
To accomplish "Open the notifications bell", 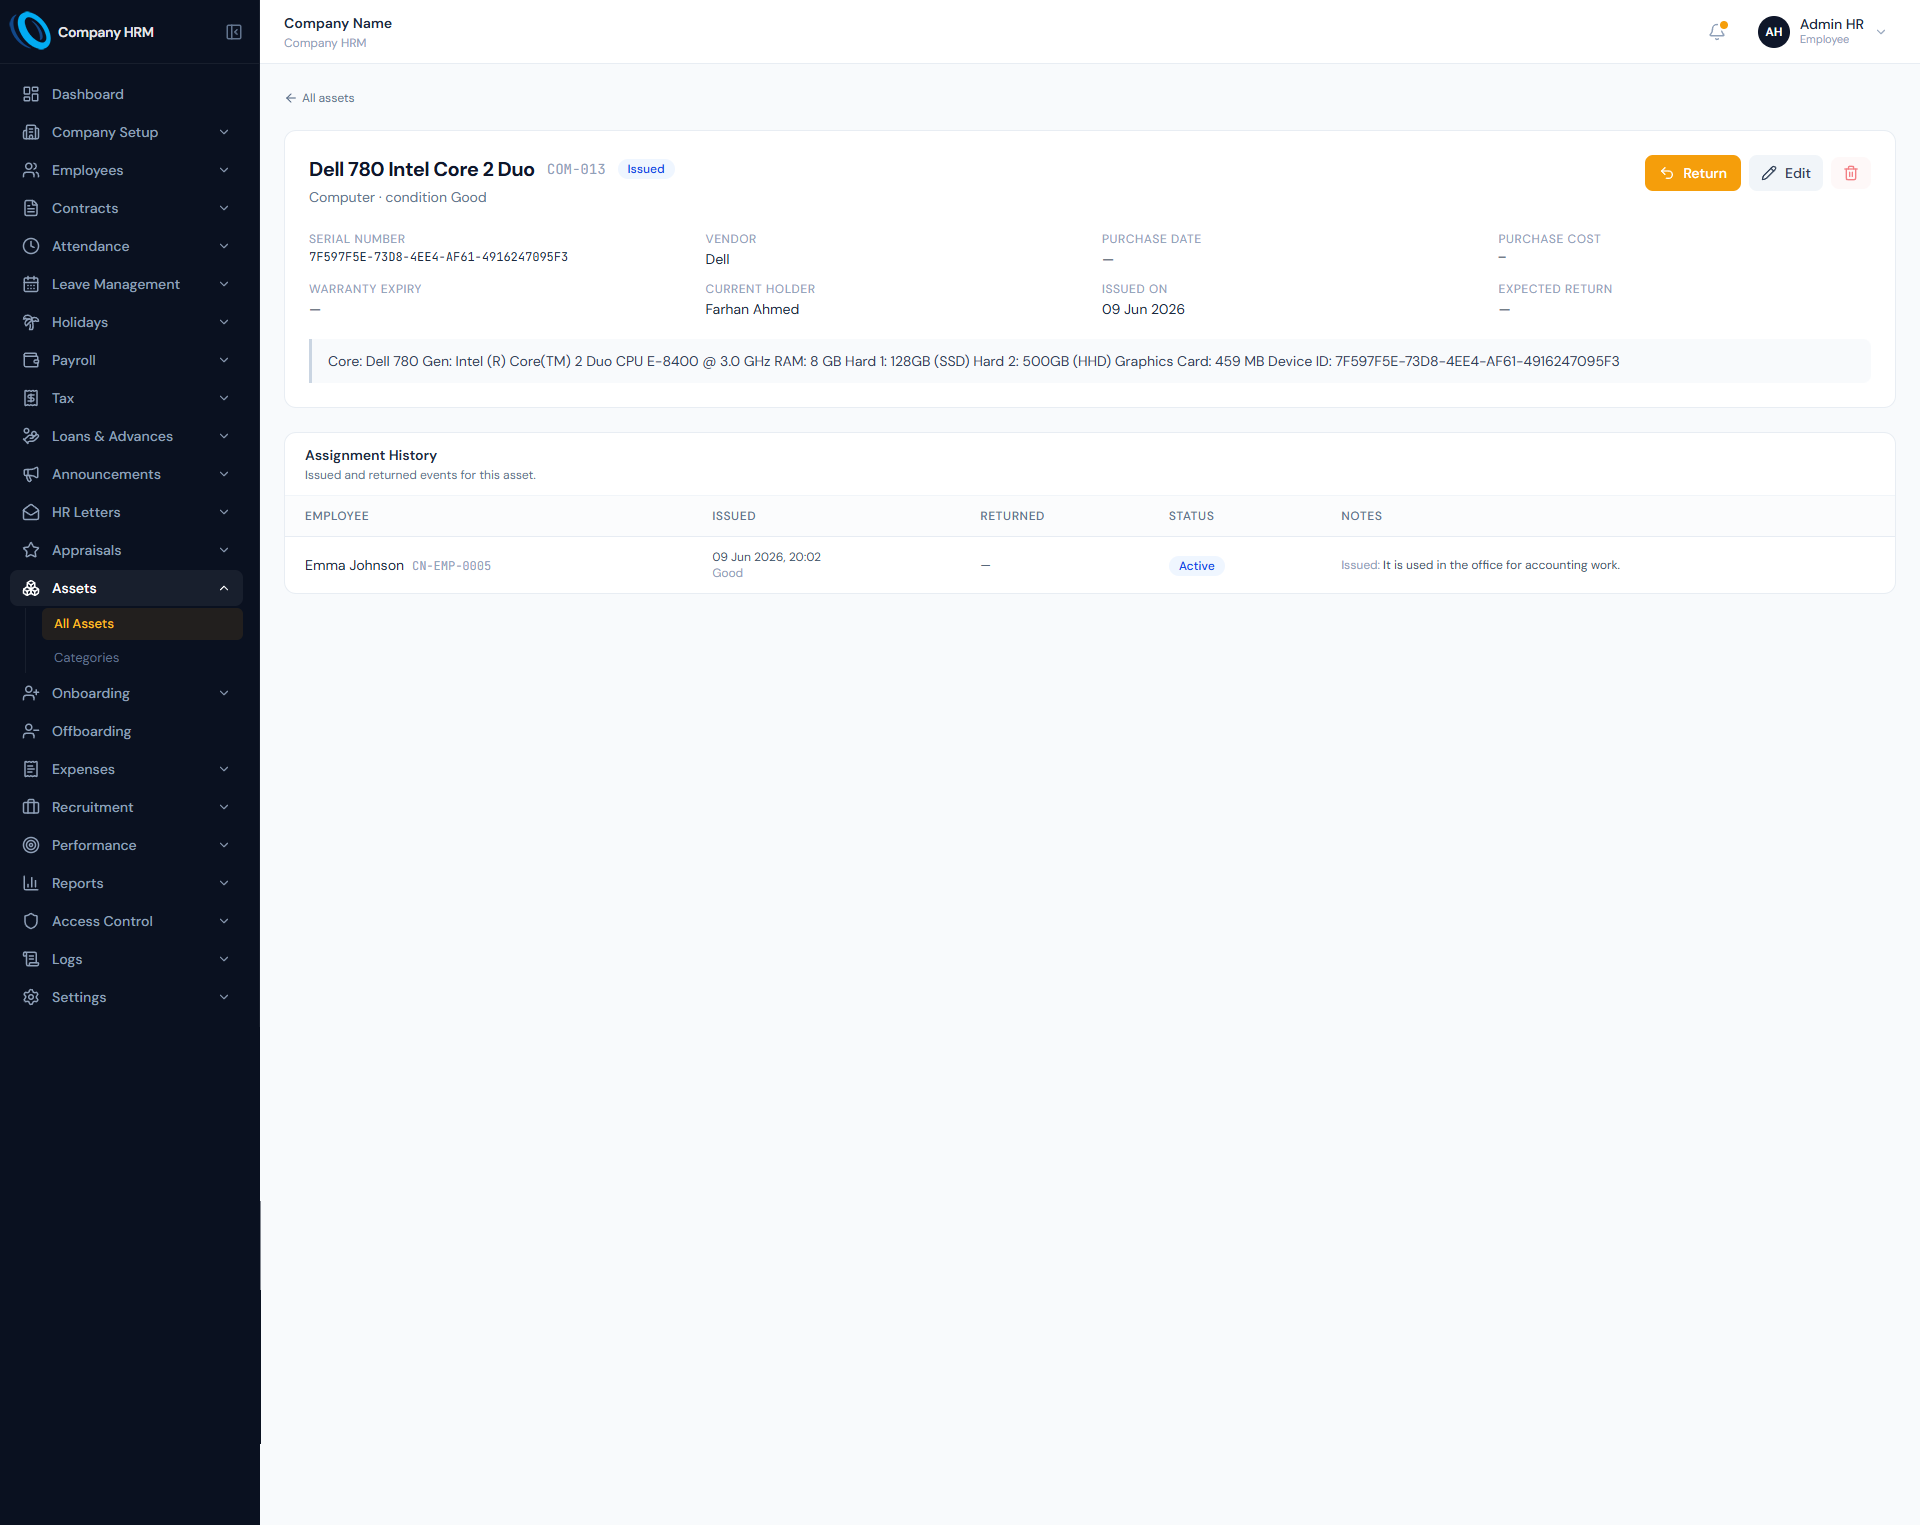I will [x=1717, y=32].
